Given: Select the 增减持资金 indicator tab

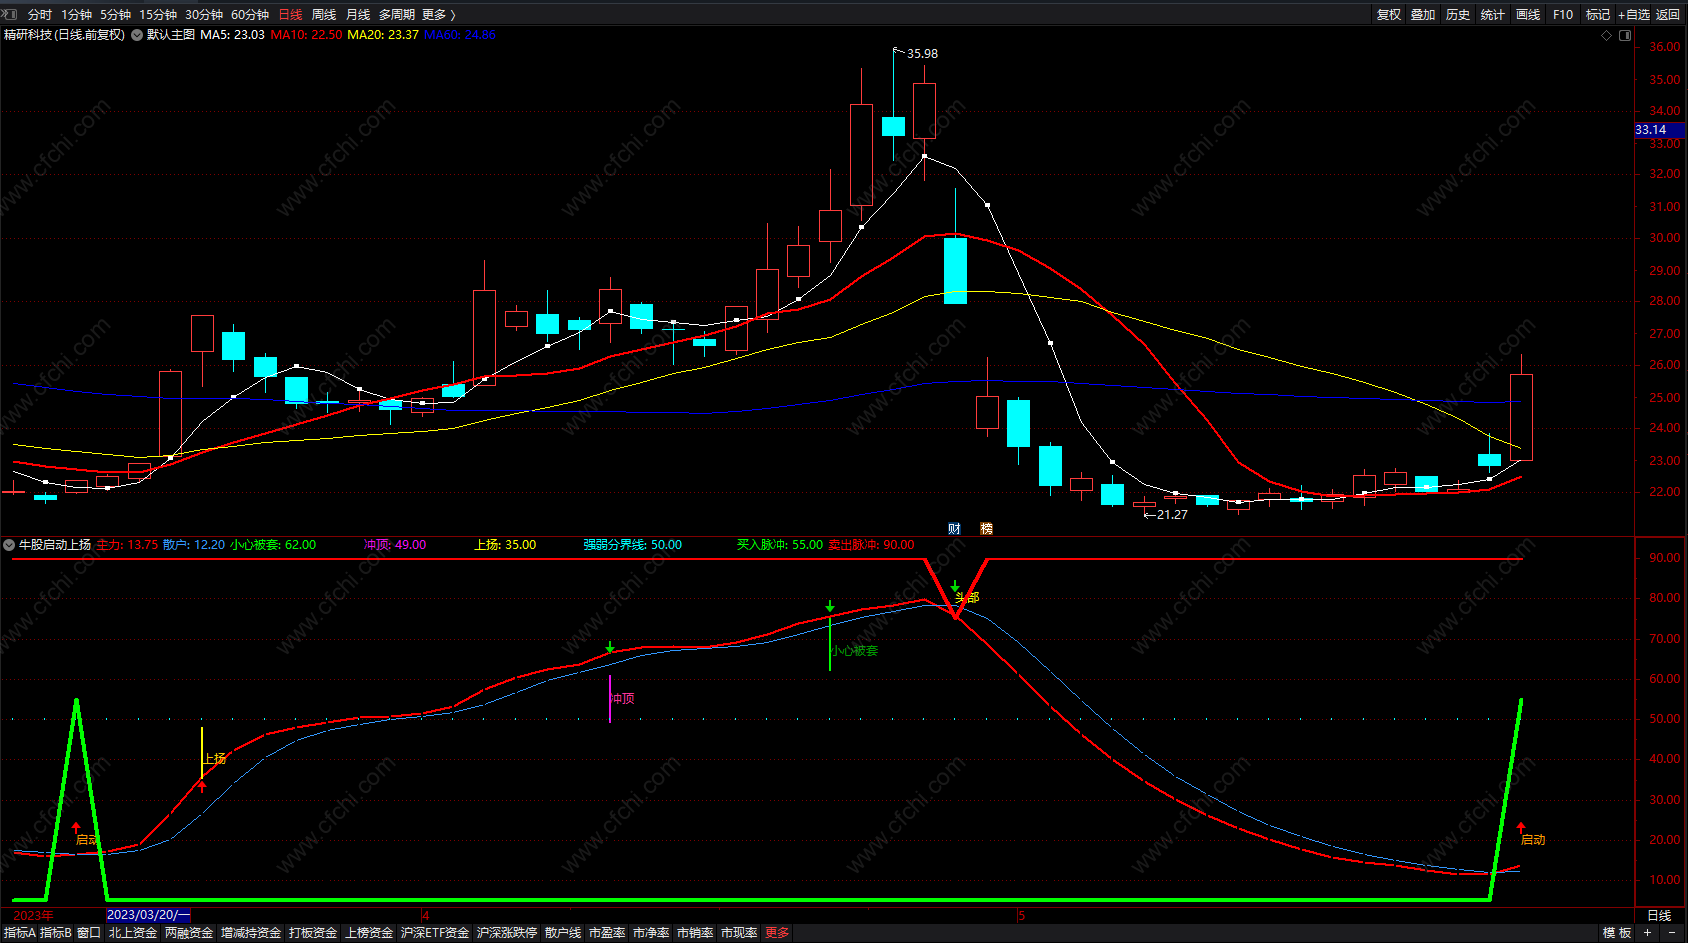Looking at the screenshot, I should tap(251, 933).
